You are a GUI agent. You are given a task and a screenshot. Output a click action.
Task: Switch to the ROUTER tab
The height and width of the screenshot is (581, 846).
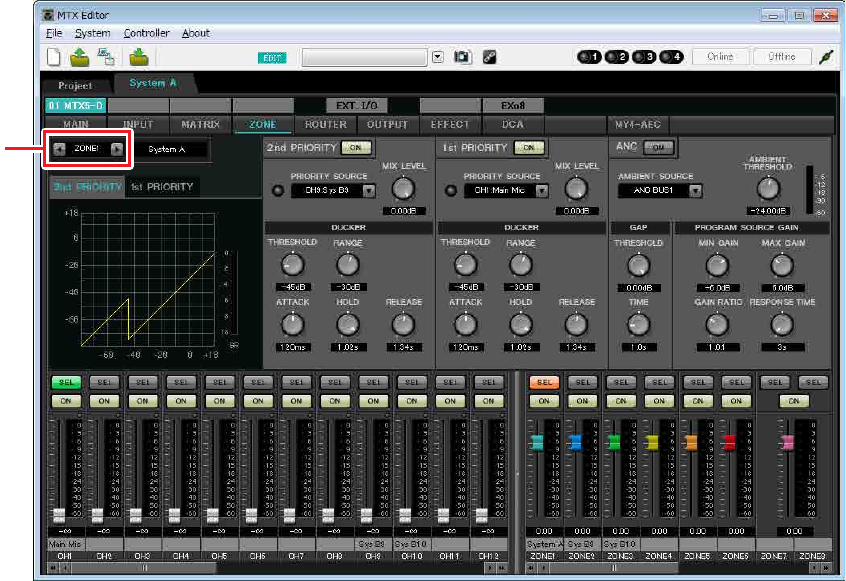click(326, 125)
